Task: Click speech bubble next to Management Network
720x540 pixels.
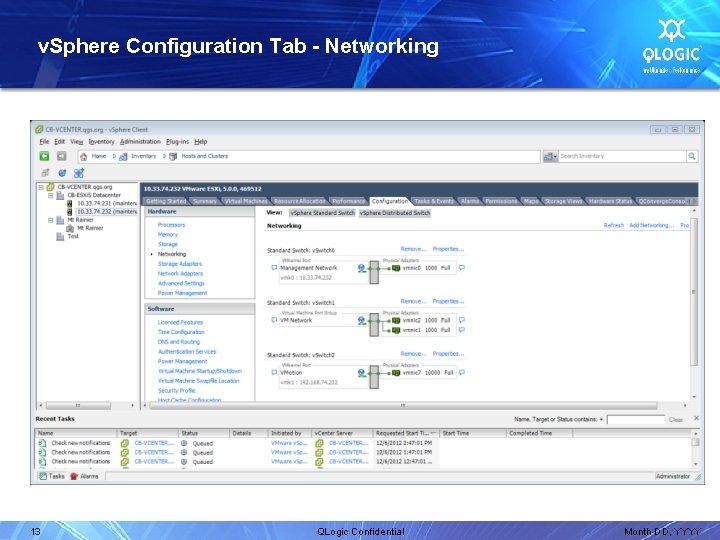Action: coord(274,268)
